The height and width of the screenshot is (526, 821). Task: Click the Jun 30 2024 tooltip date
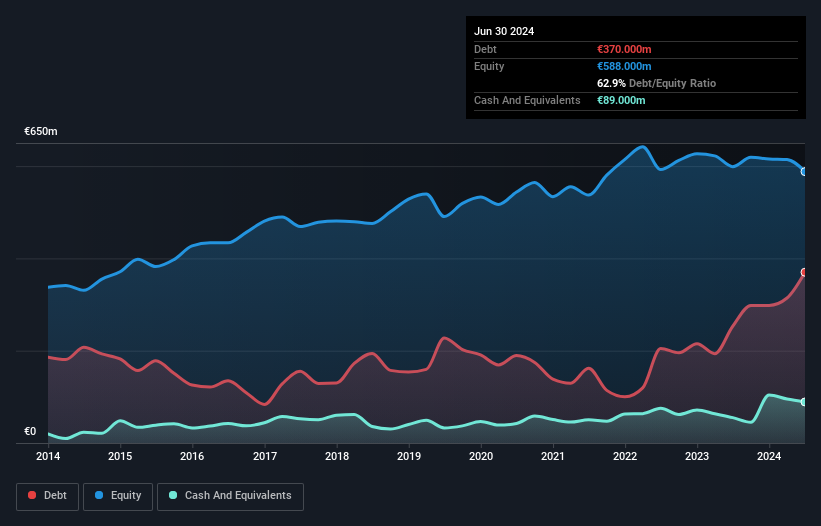tap(504, 31)
